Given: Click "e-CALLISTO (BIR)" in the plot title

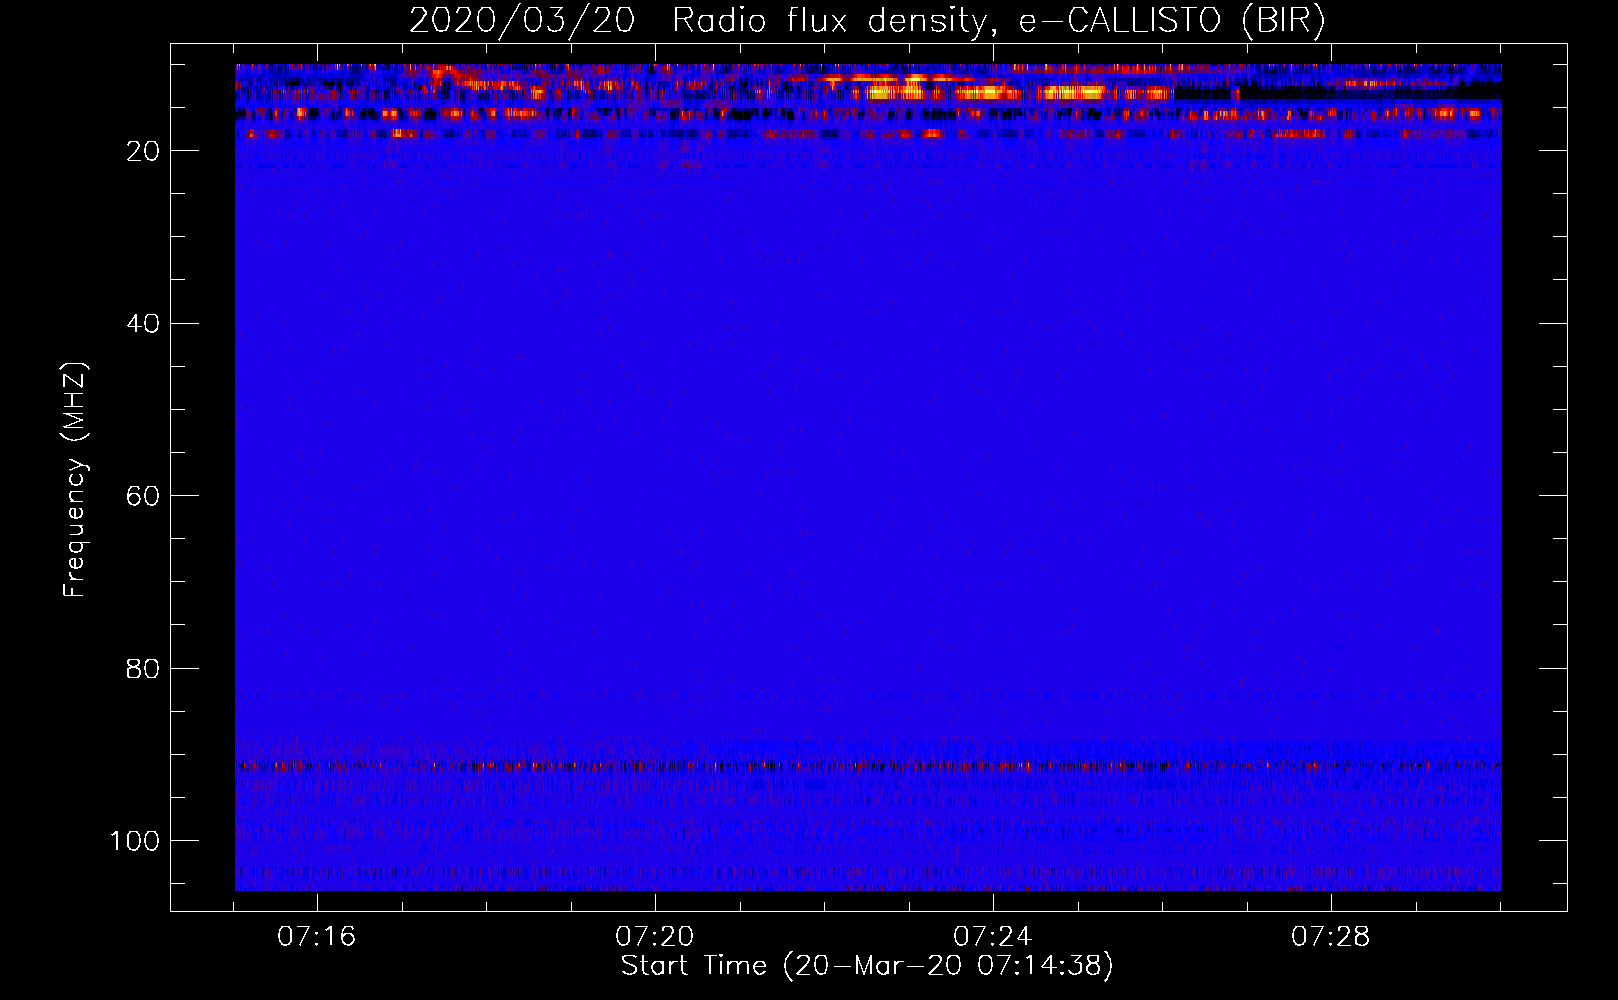Looking at the screenshot, I should [1172, 21].
